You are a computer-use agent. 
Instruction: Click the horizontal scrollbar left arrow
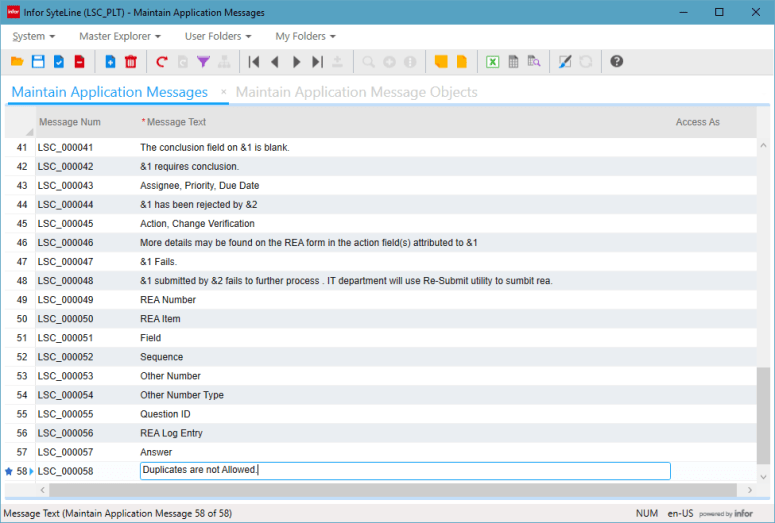pyautogui.click(x=43, y=490)
